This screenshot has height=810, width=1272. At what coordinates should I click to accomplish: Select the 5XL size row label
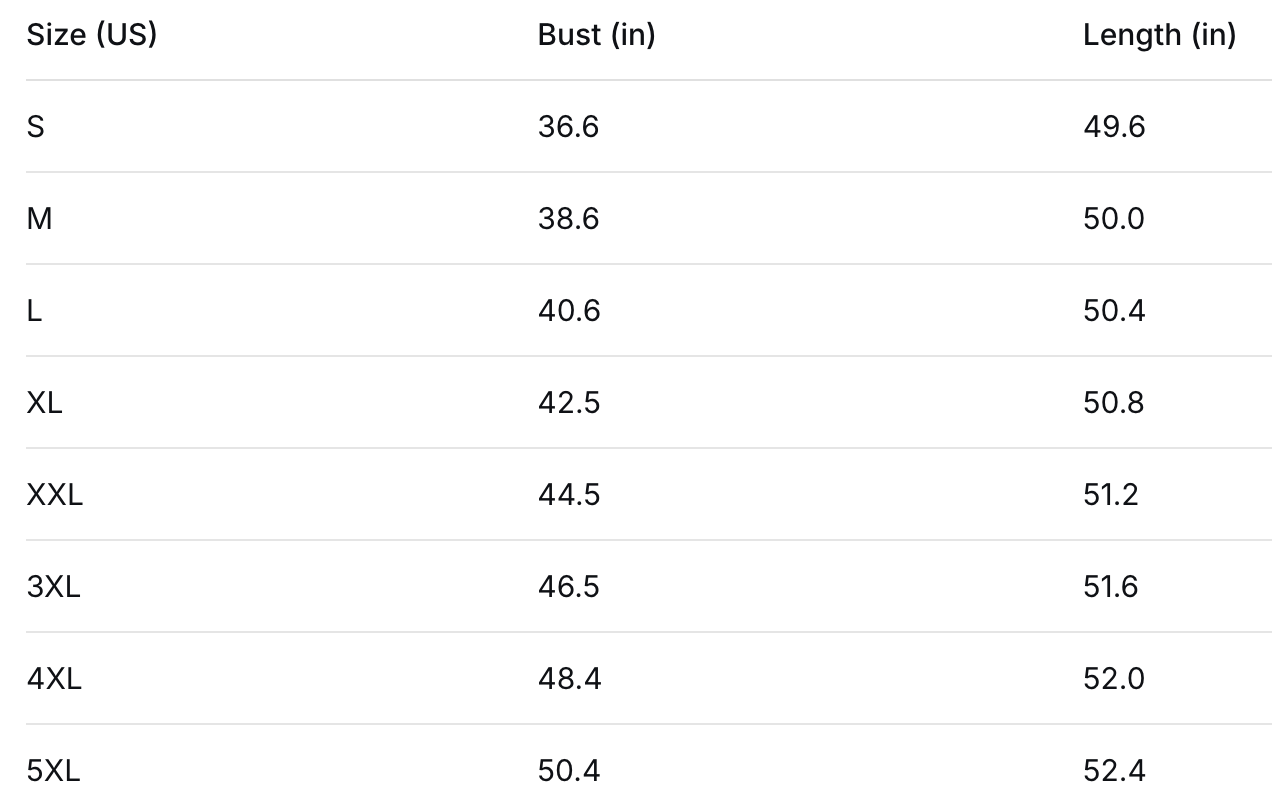point(53,771)
